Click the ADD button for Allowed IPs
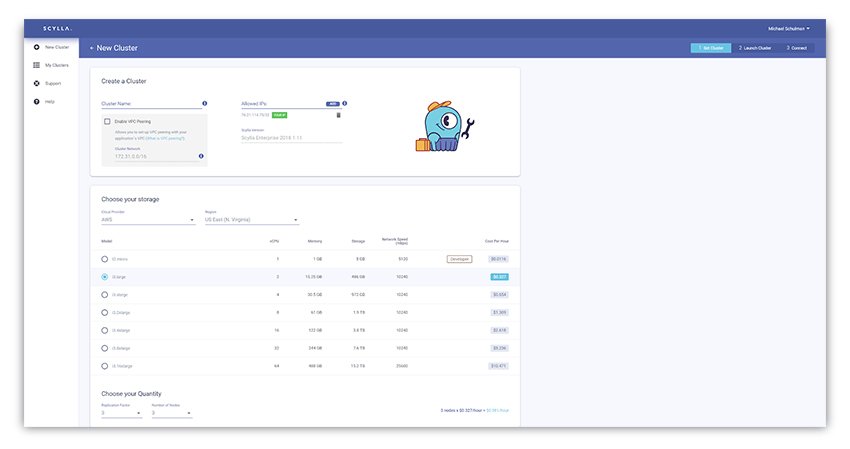850x449 pixels. click(x=333, y=103)
